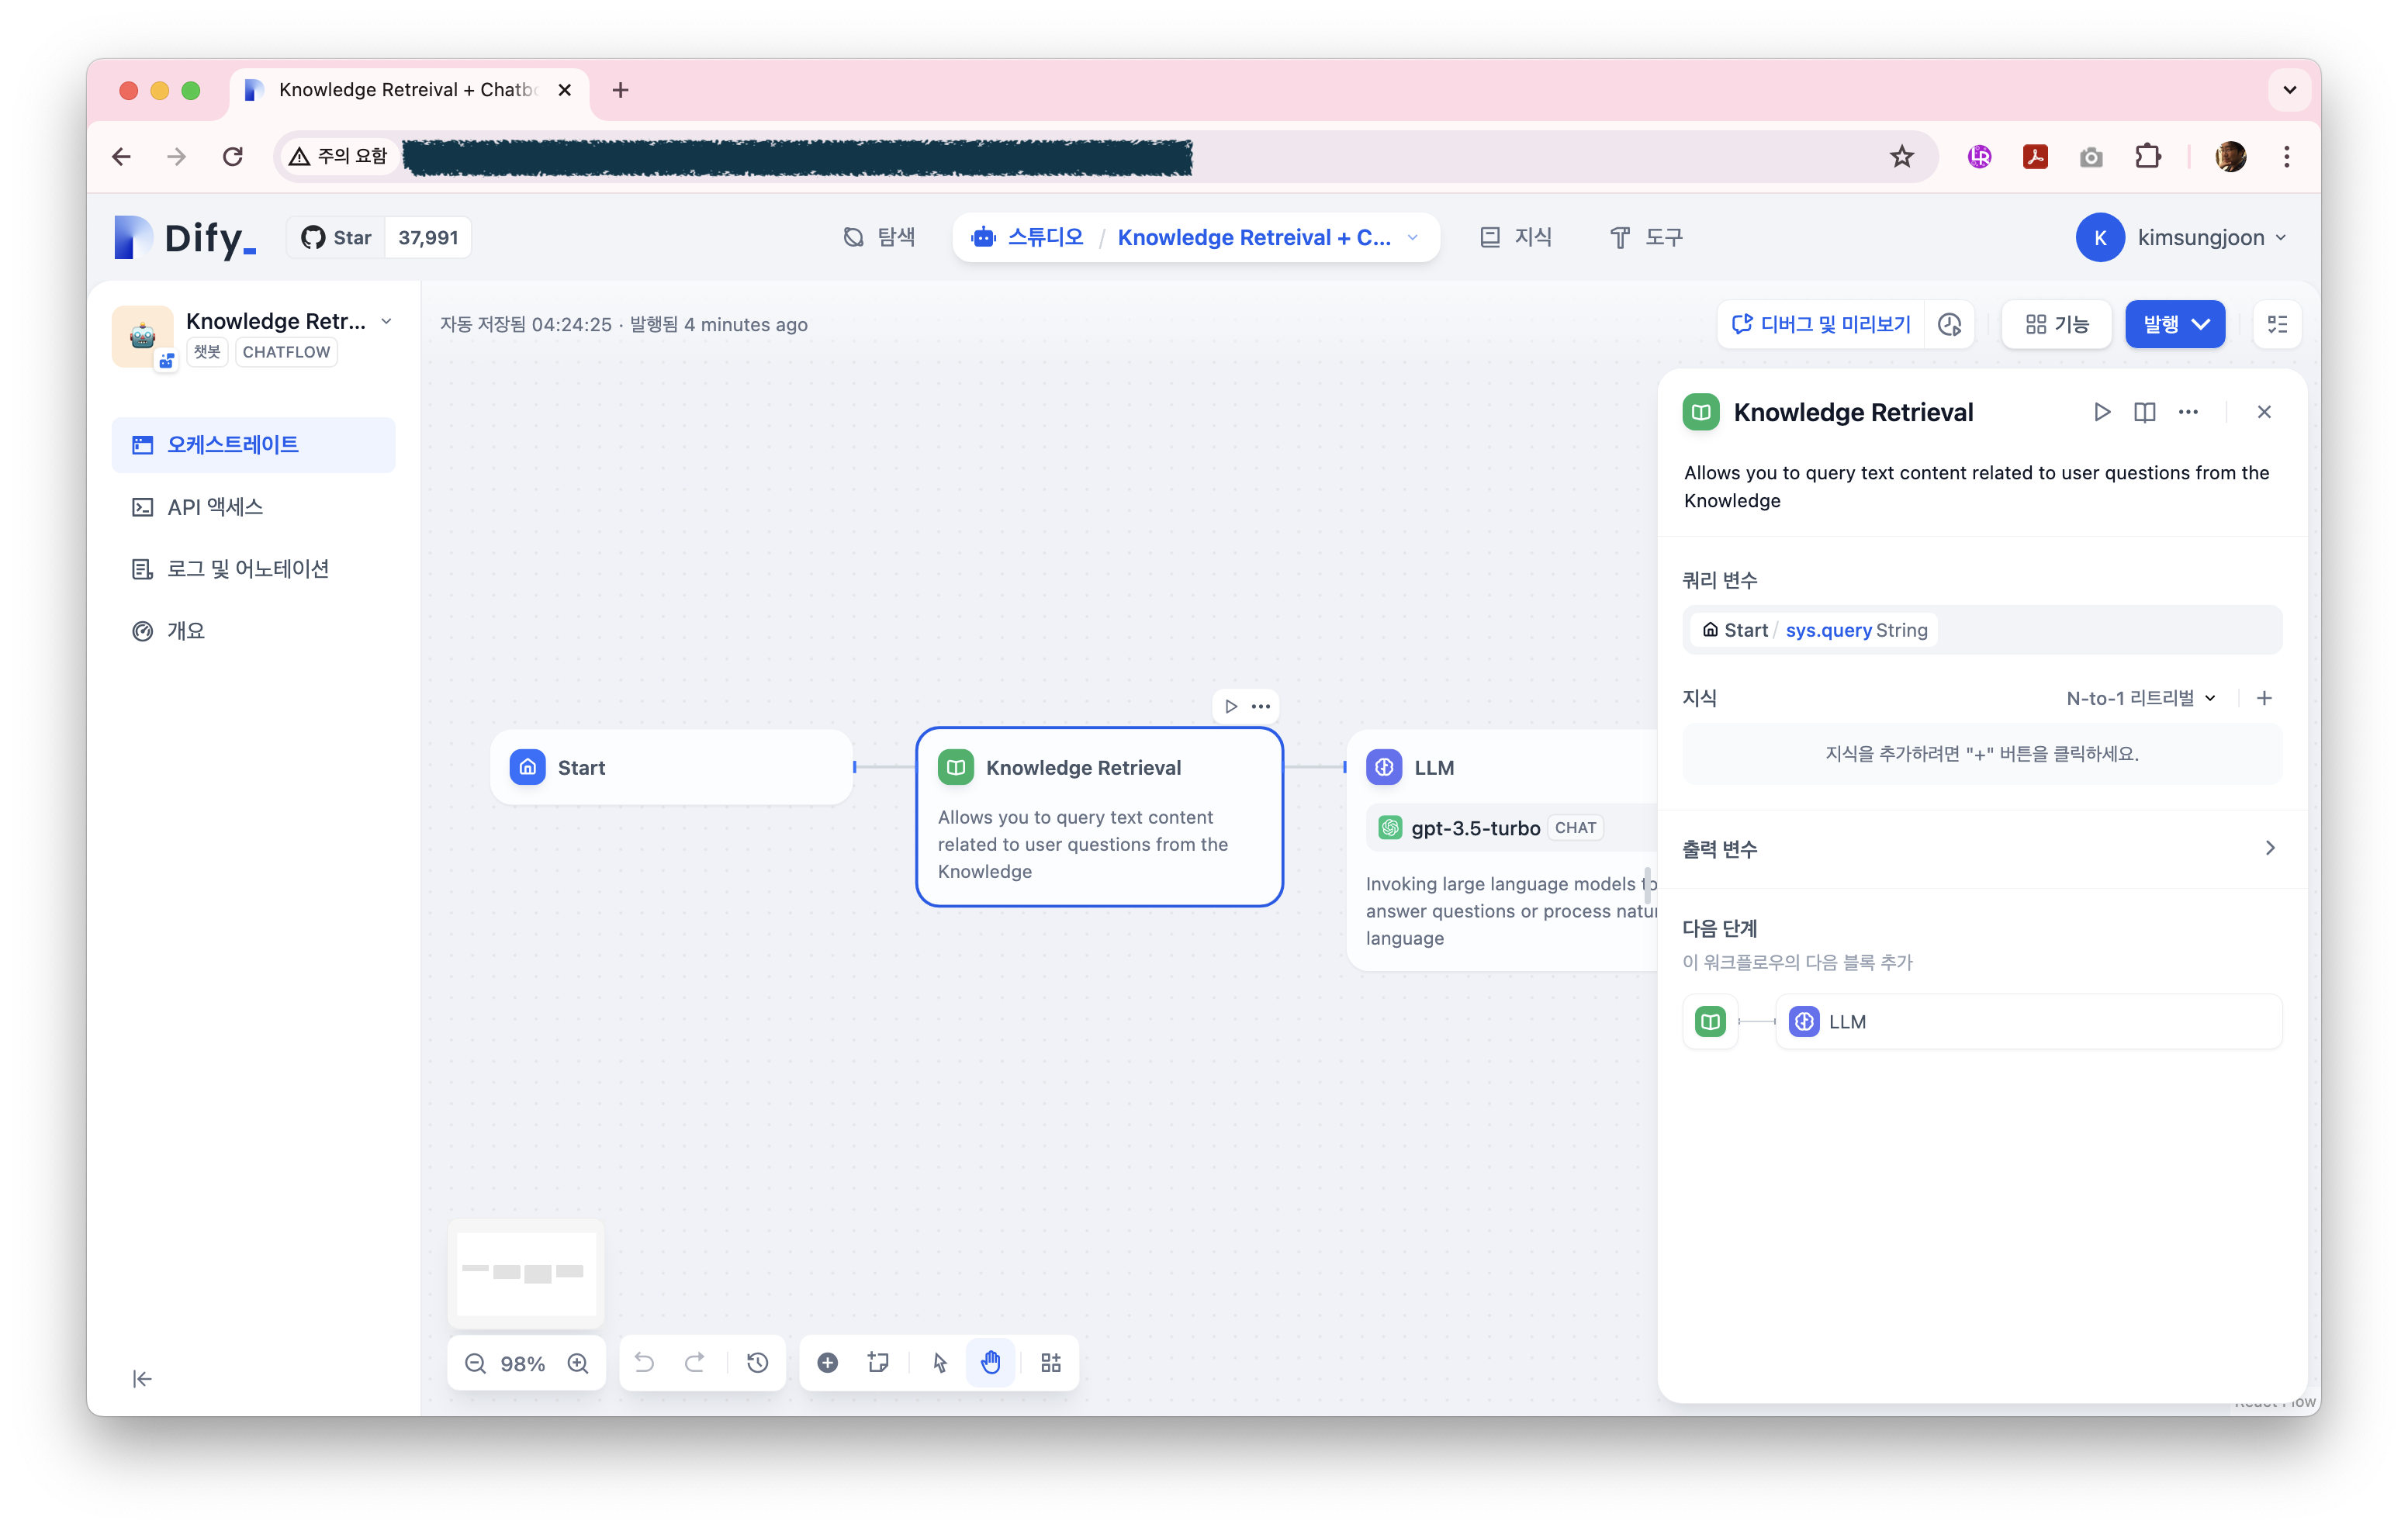Switch to pointer mode
The width and height of the screenshot is (2408, 1531).
point(940,1363)
